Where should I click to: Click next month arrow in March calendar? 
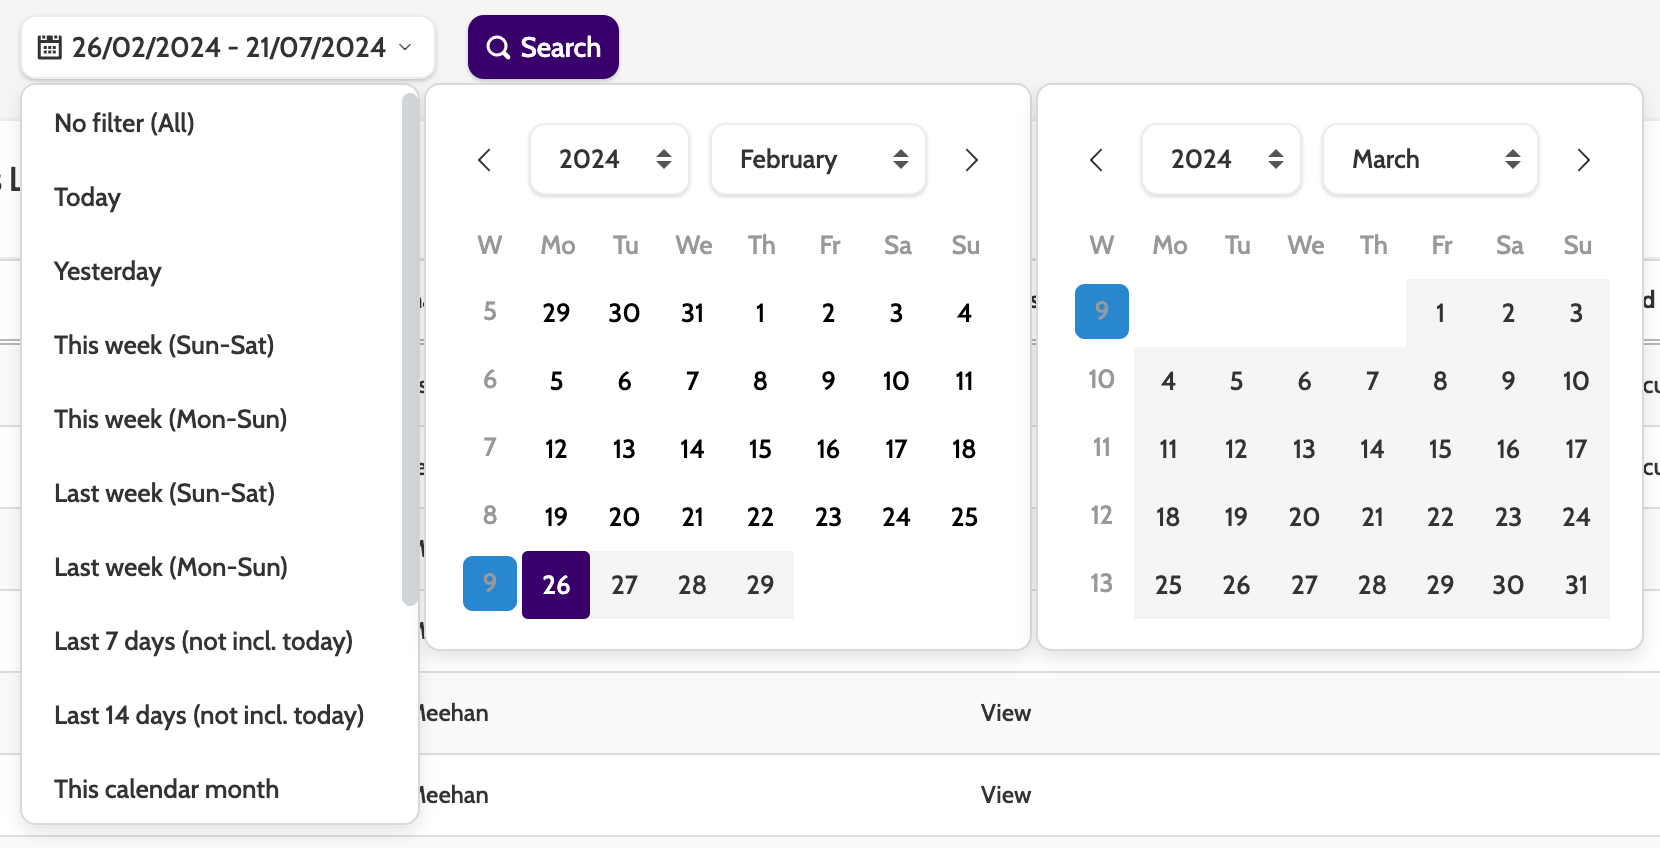coord(1583,160)
